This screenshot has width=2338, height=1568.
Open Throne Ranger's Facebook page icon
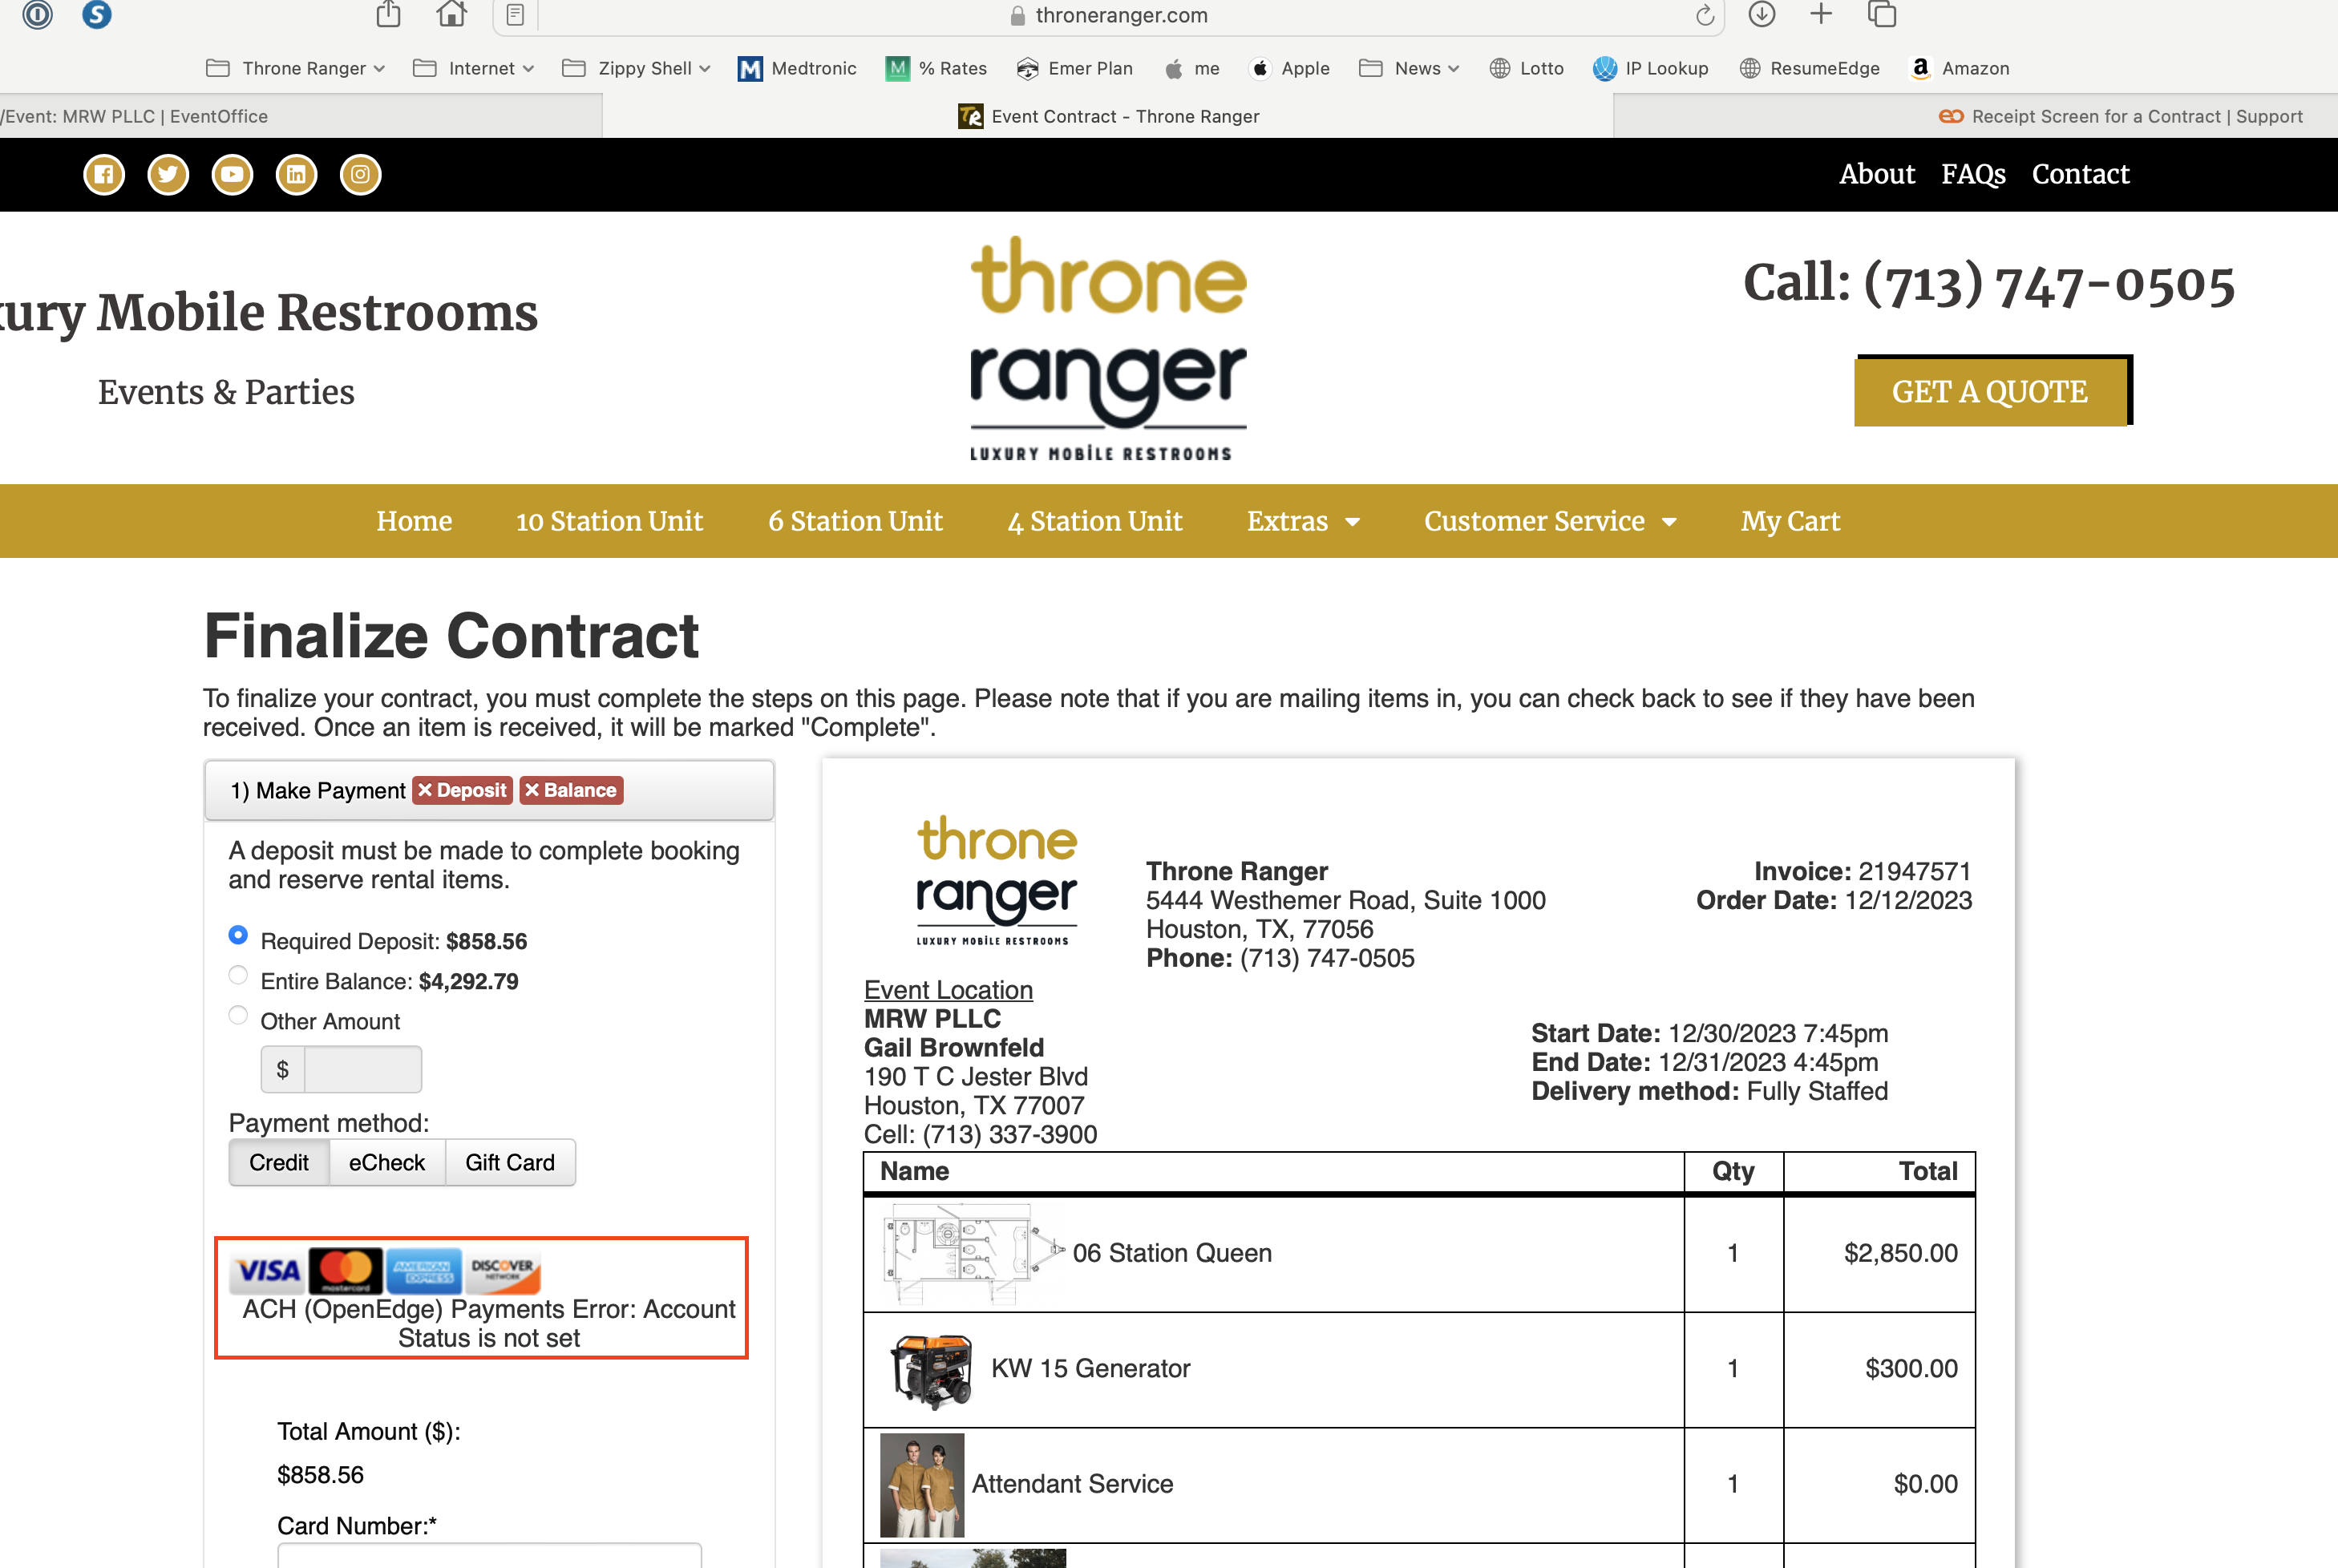(104, 175)
